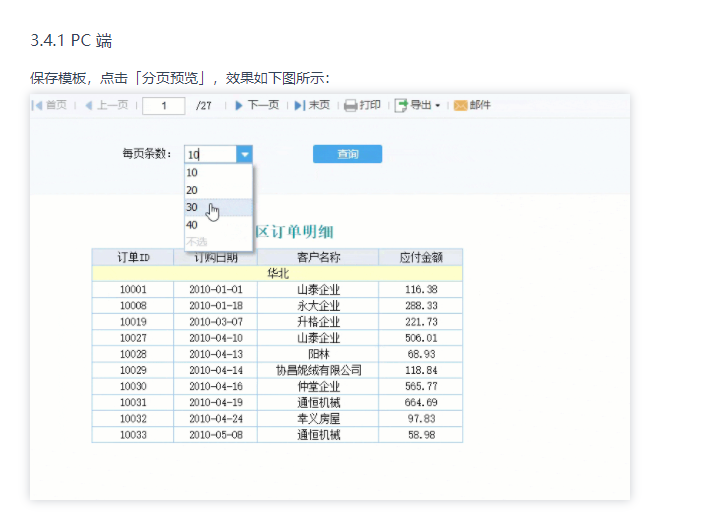Screen dimensions: 718x516
Task: Click the 客户名称 column header
Action: (x=318, y=257)
